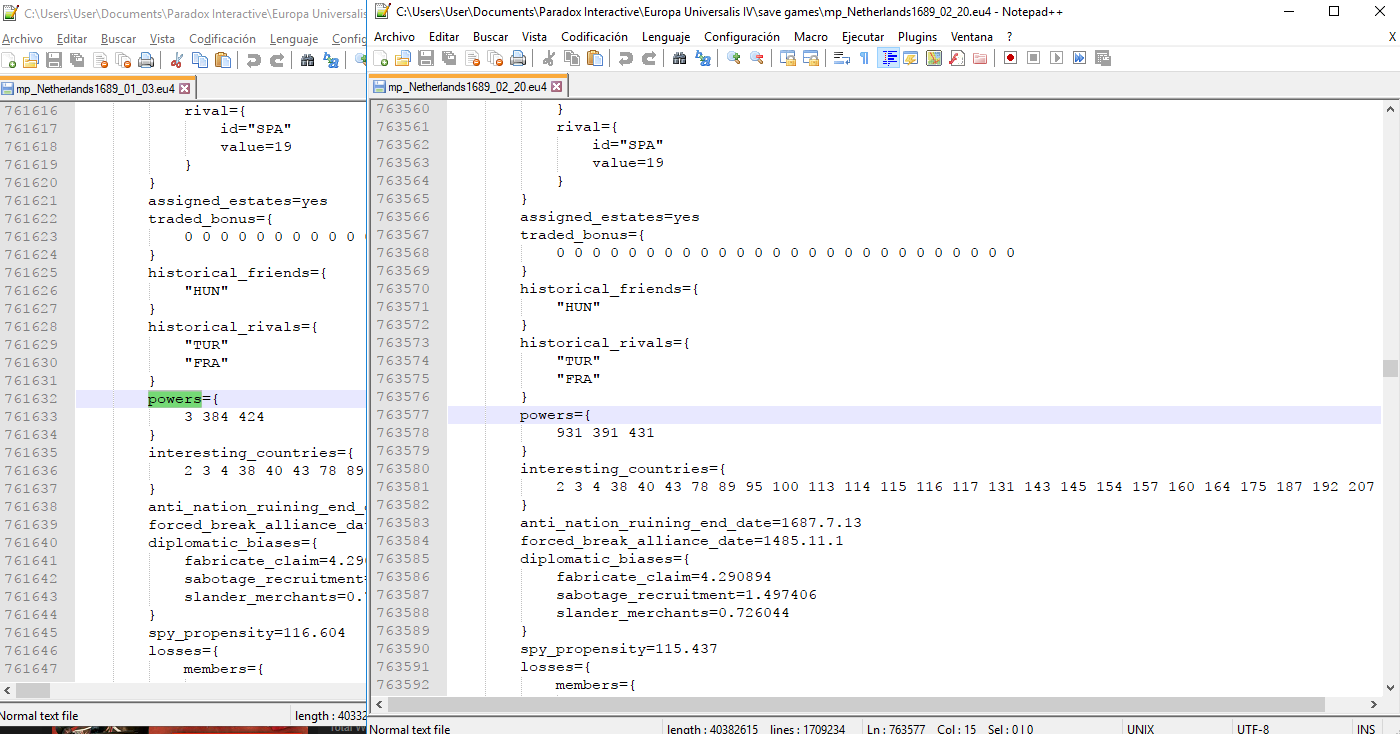The image size is (1400, 734).
Task: Click the right window vertical scrollbar thumb
Action: tap(1390, 368)
